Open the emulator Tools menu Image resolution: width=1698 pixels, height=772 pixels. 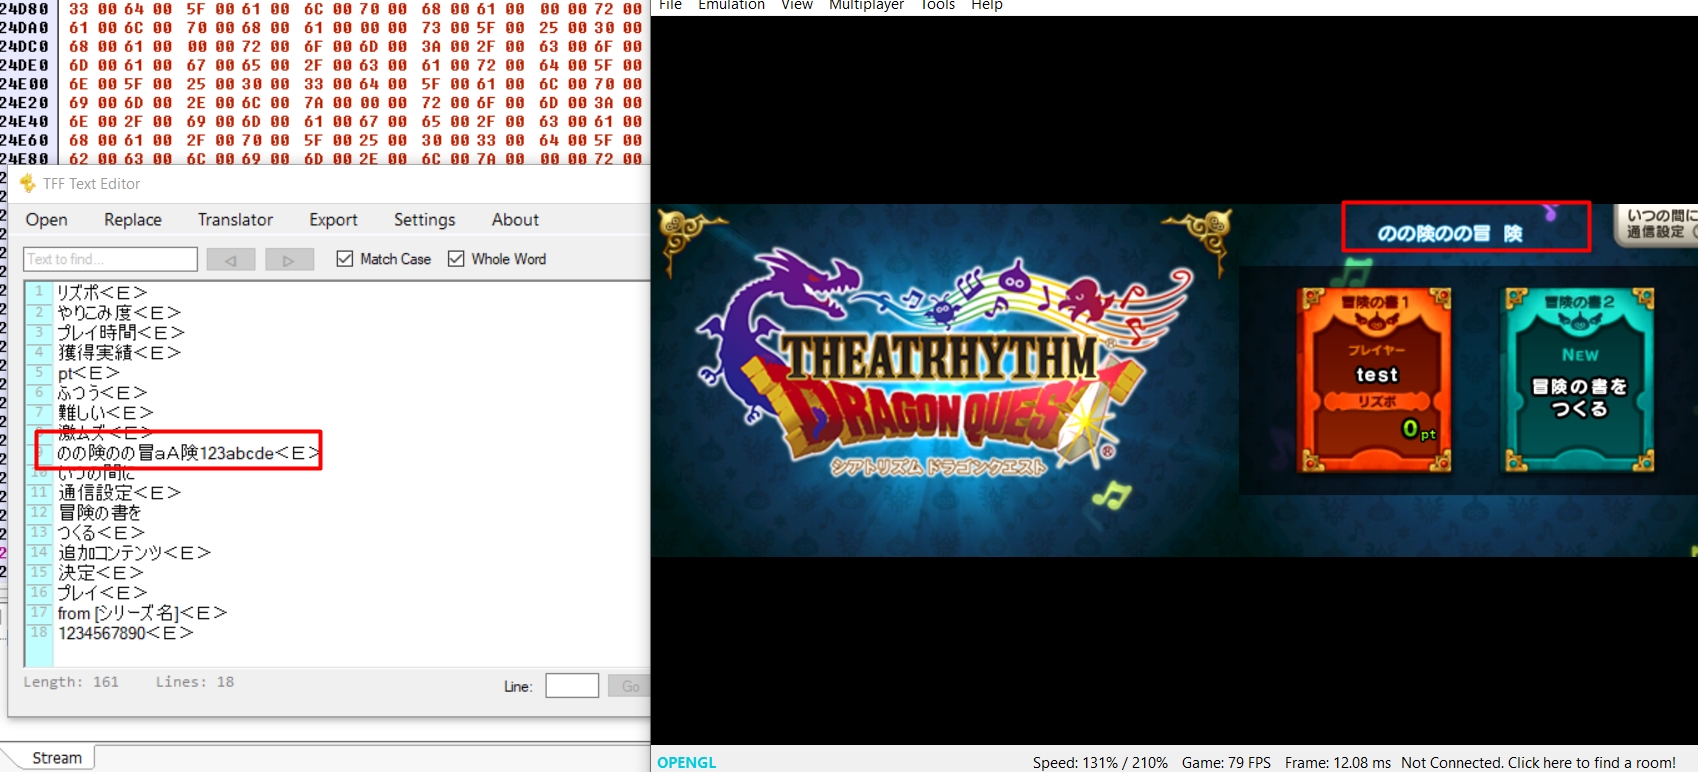point(937,5)
